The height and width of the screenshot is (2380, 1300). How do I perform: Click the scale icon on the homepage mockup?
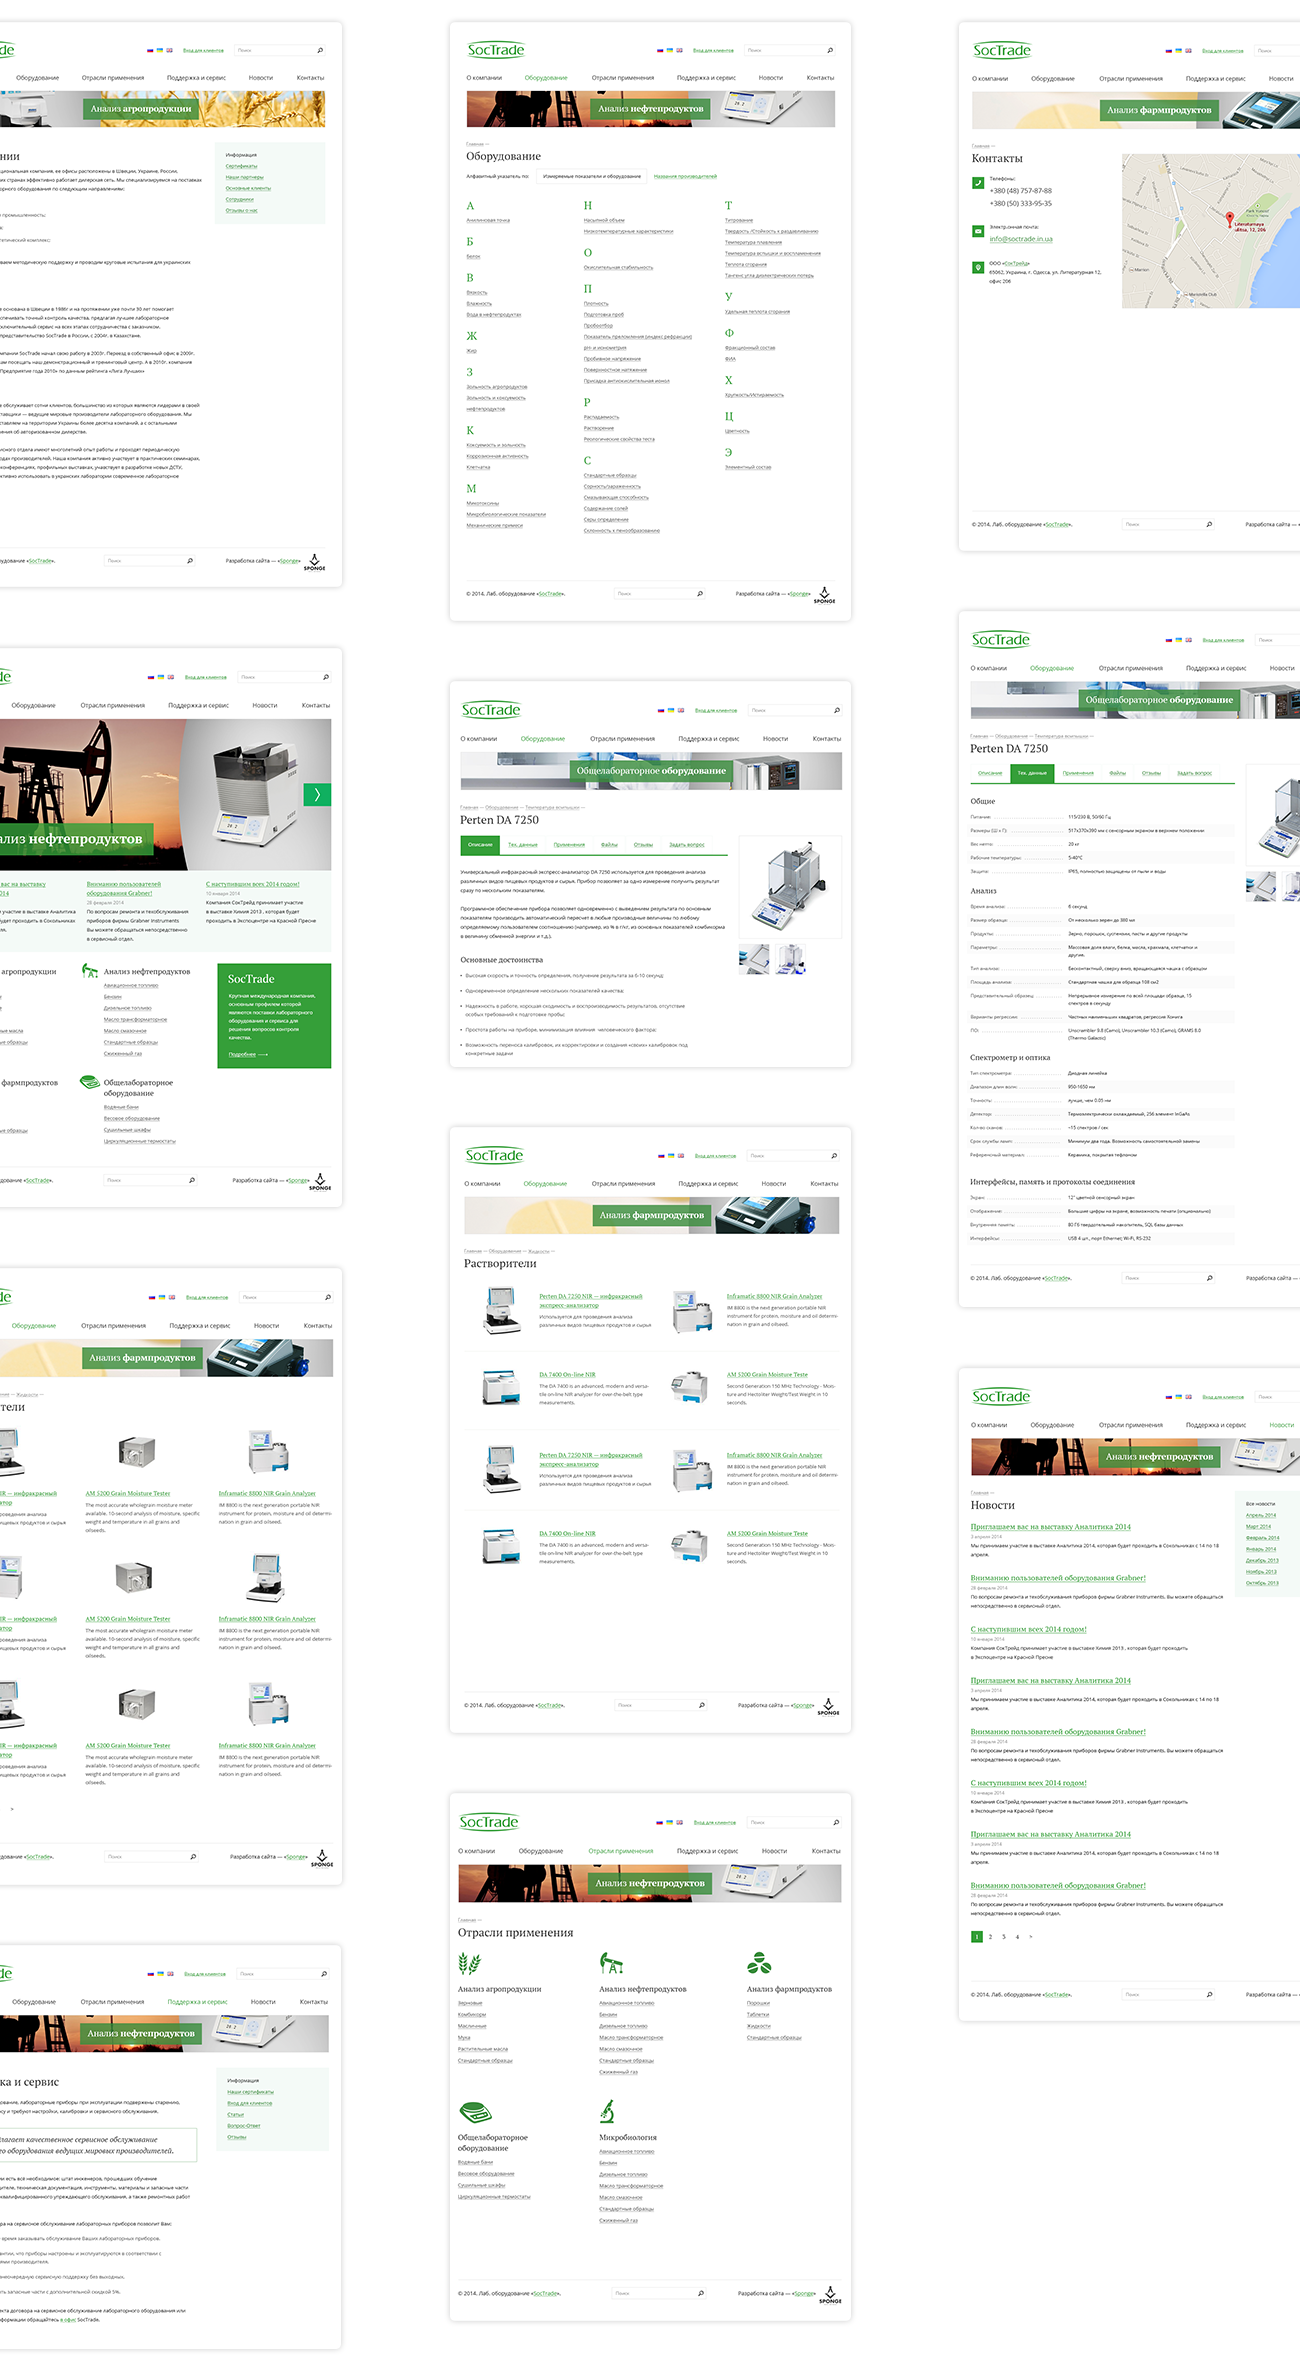point(90,1082)
